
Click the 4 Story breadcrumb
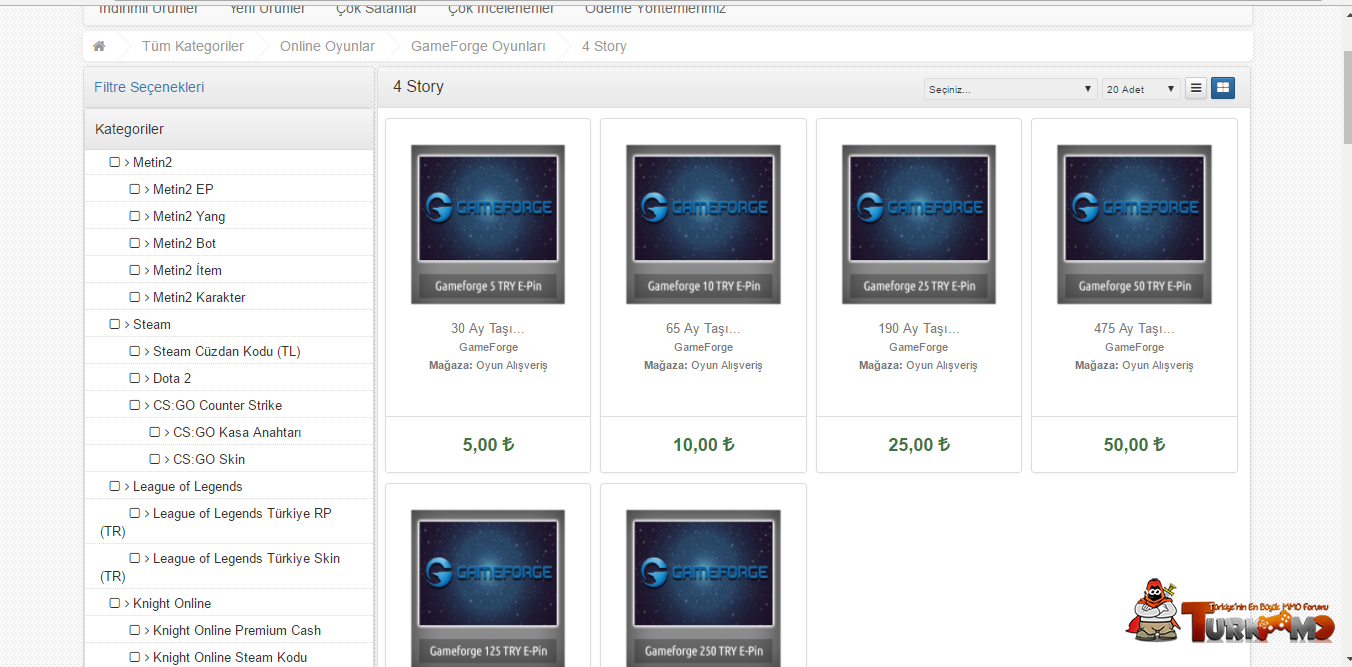click(604, 47)
